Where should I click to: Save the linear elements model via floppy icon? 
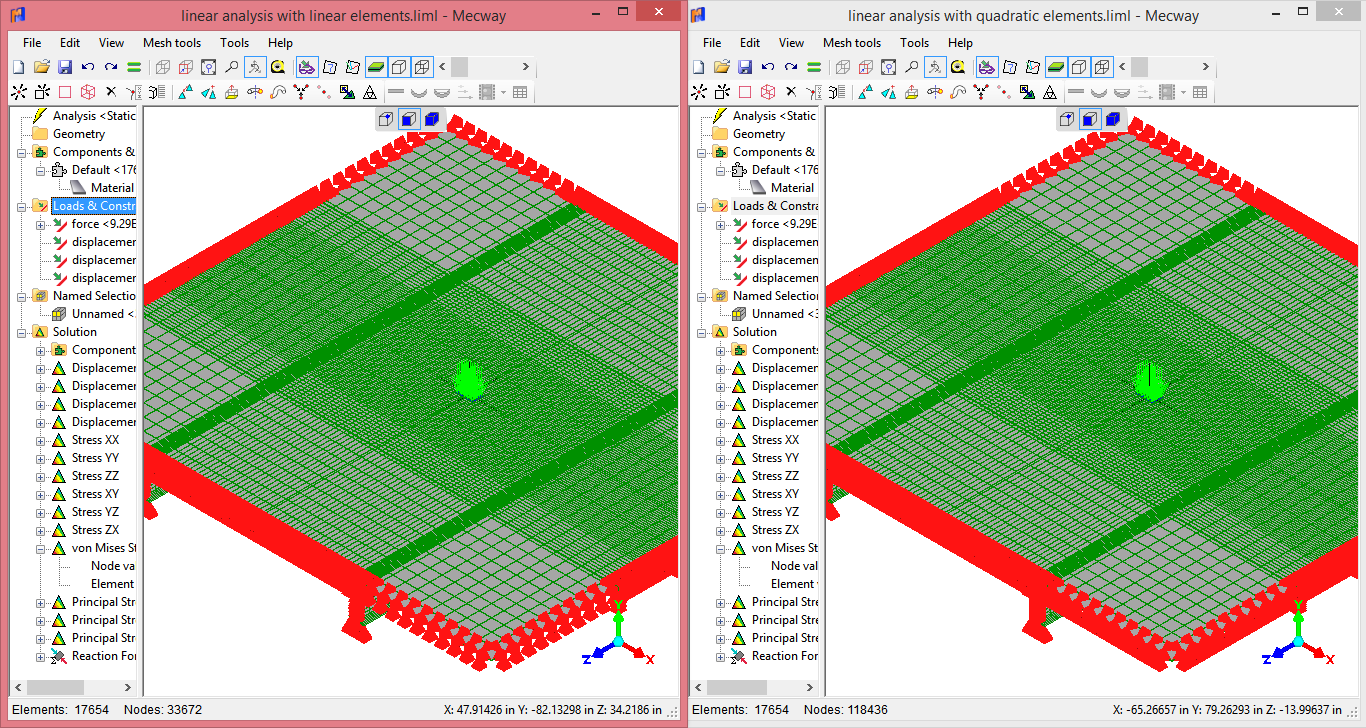64,67
